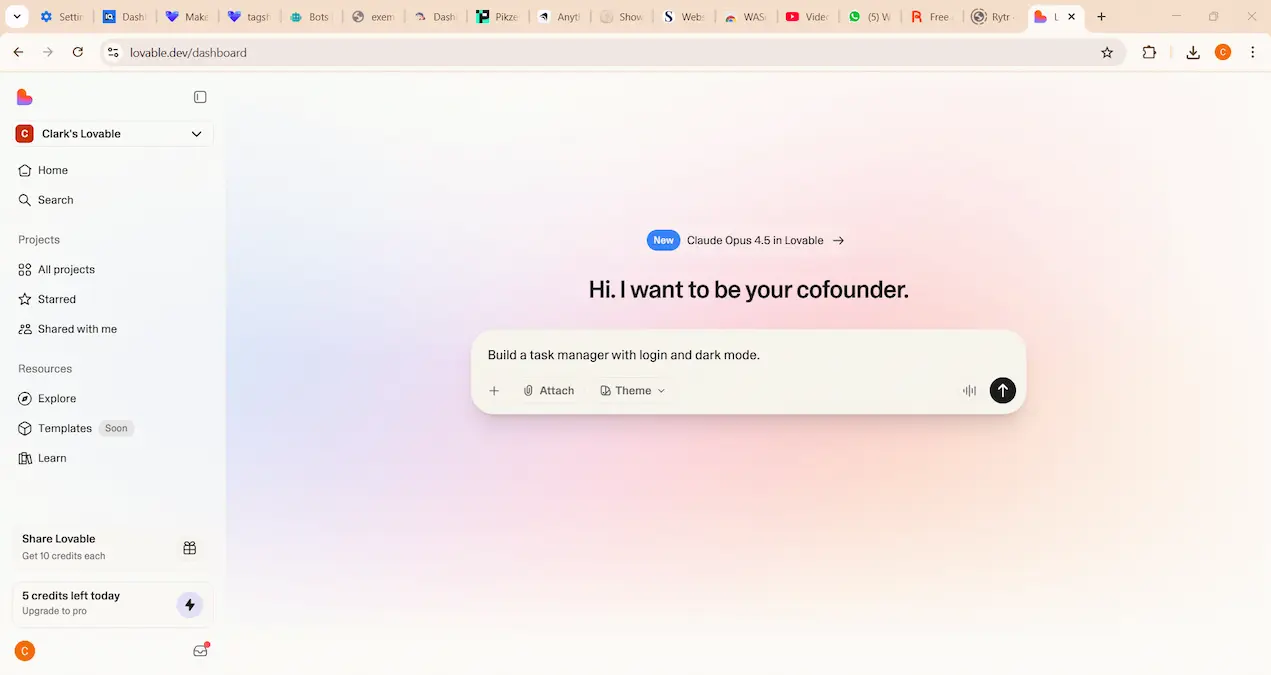The height and width of the screenshot is (675, 1271).
Task: Click the plus icon in prompt box
Action: [494, 391]
